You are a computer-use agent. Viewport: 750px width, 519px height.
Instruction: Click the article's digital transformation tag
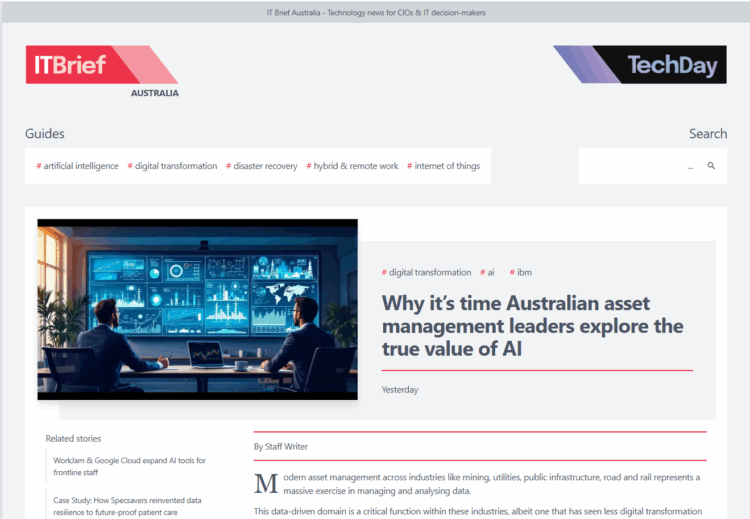point(426,272)
